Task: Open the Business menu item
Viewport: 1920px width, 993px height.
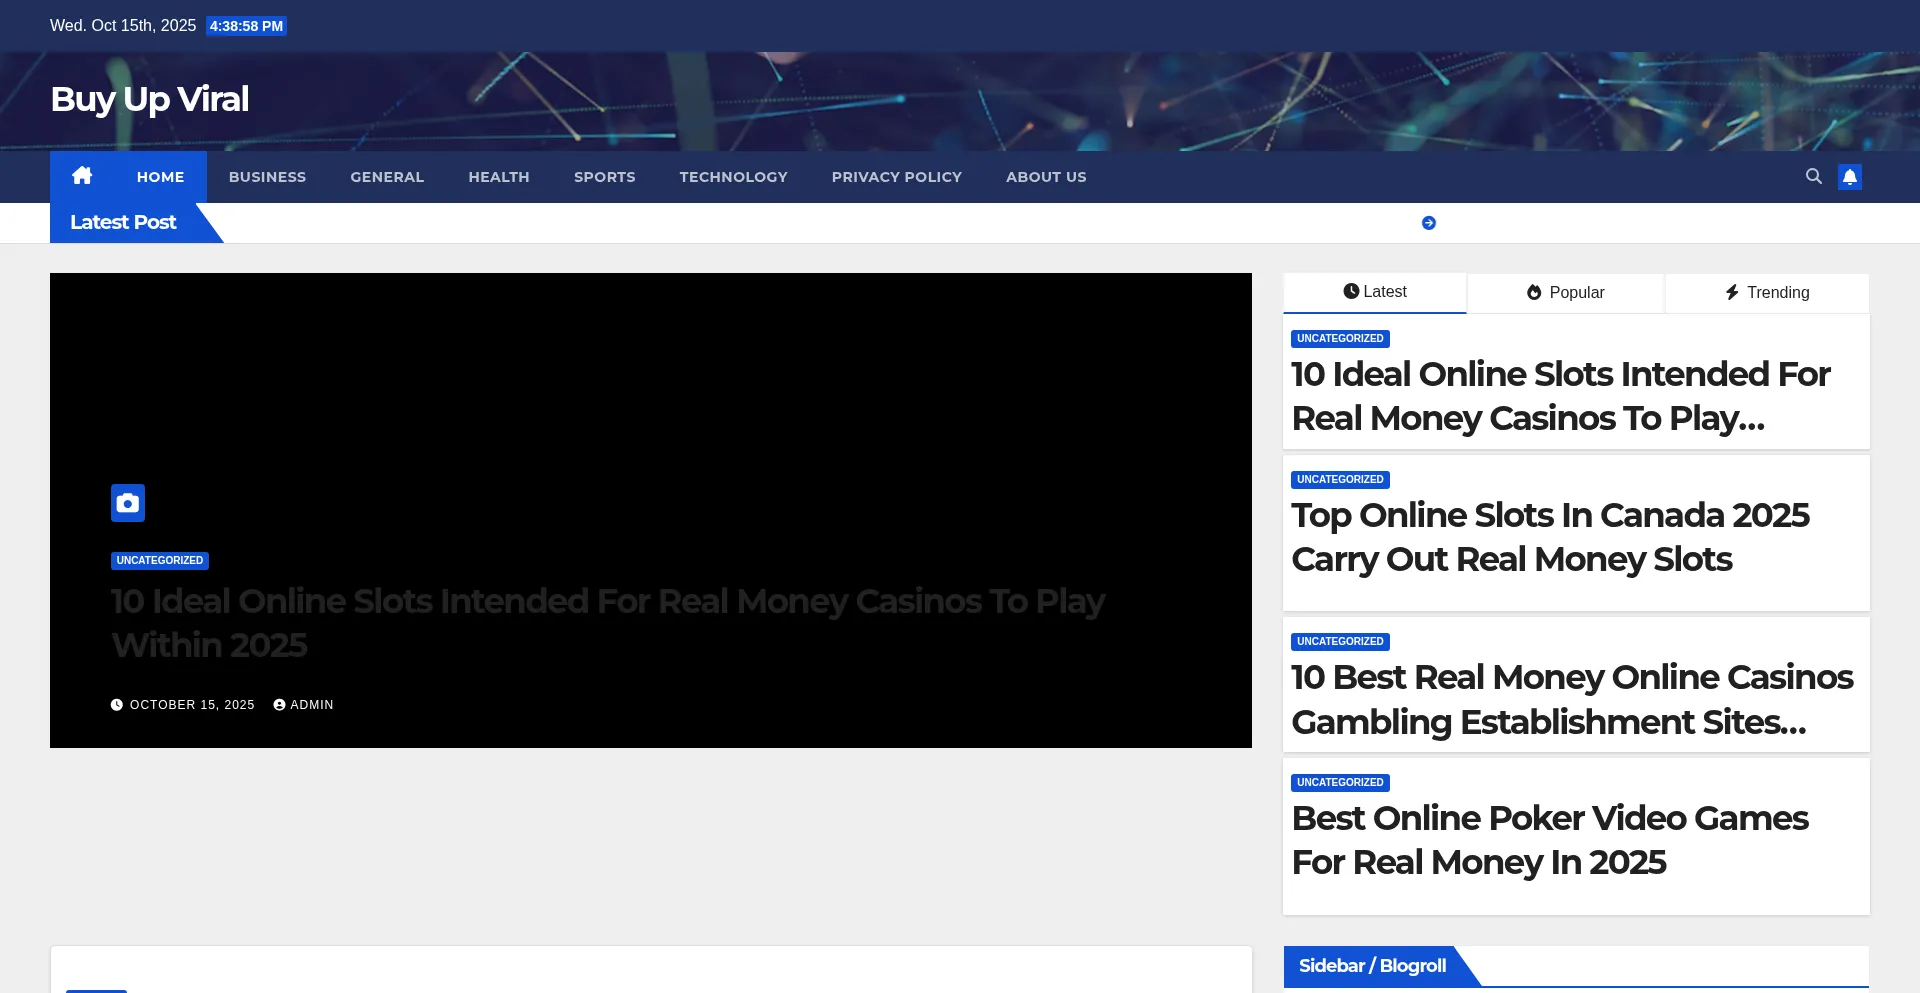Action: 267,177
